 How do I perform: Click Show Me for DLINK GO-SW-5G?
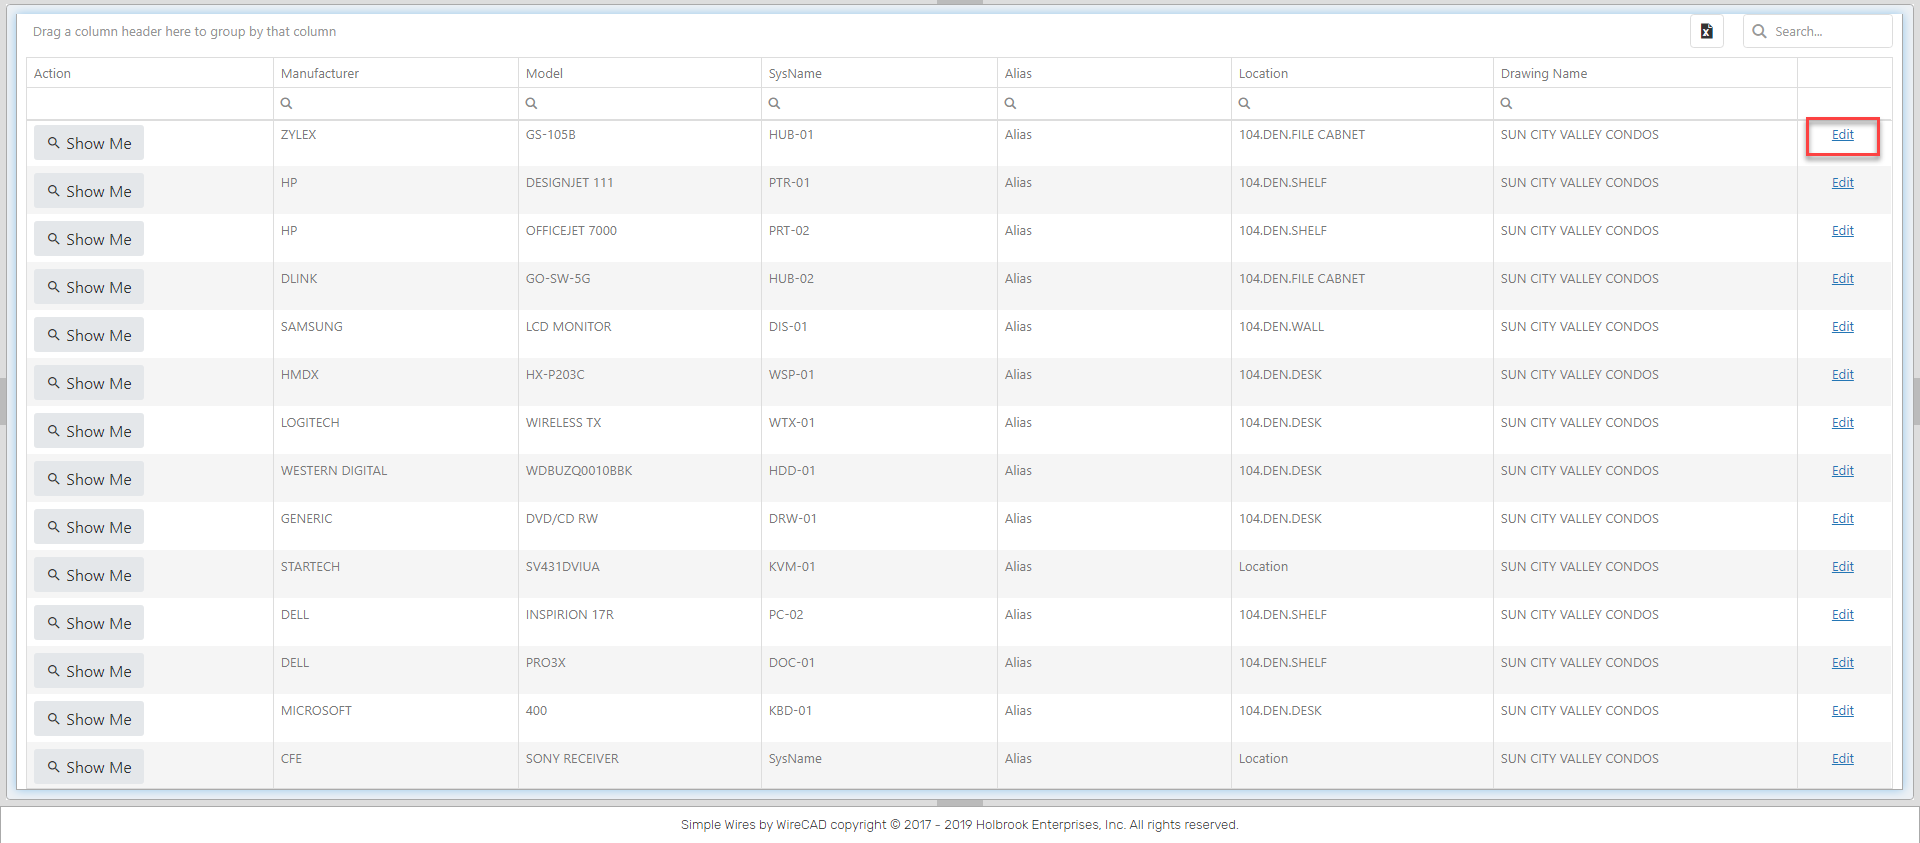pos(89,287)
